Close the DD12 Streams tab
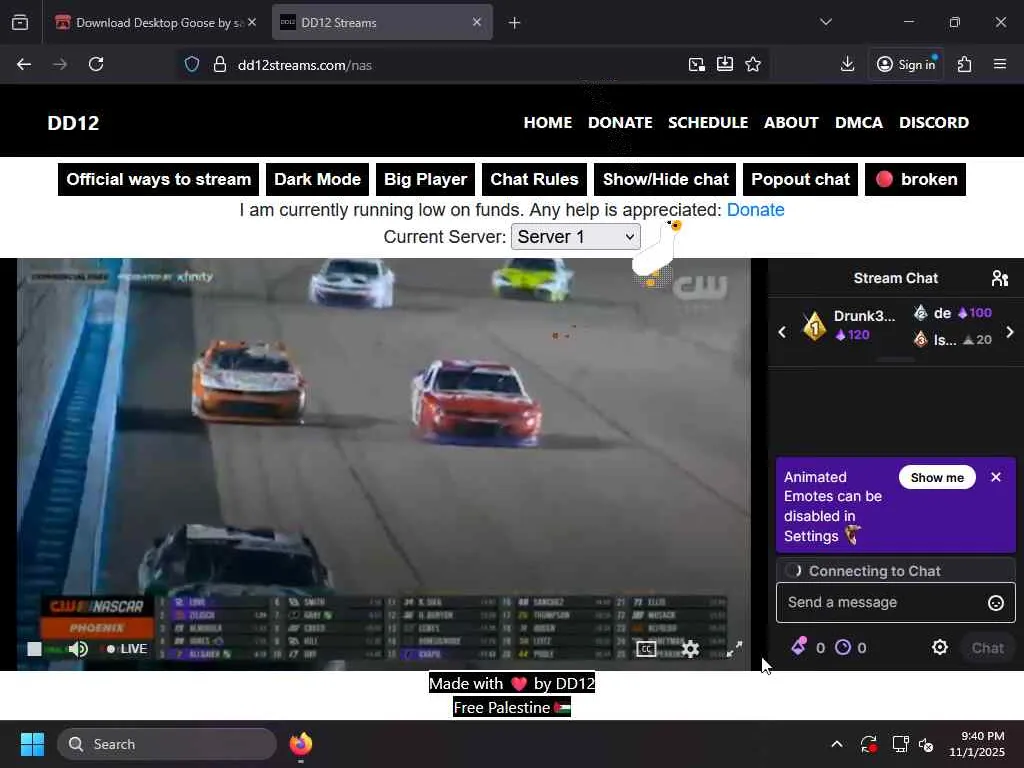Viewport: 1024px width, 768px height. coord(477,22)
